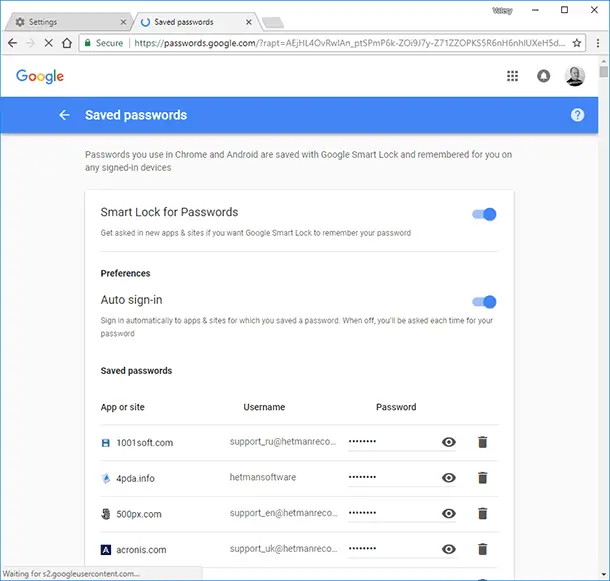Disable Smart Lock for Passwords toggle
Screen dimensions: 610x581
click(x=484, y=214)
